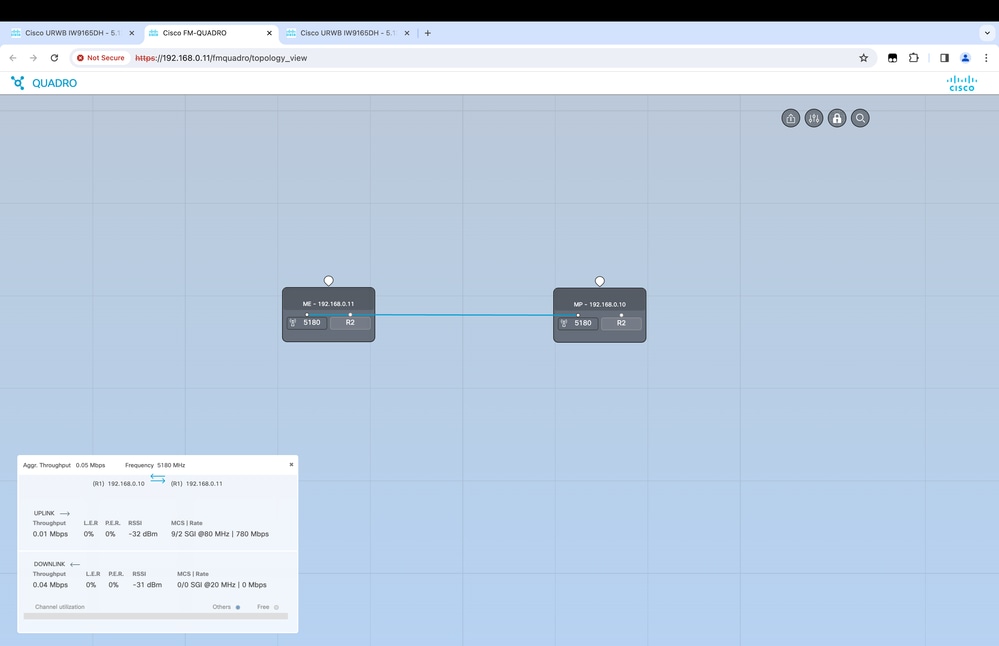Open a new browser tab
The image size is (999, 646).
coord(428,33)
